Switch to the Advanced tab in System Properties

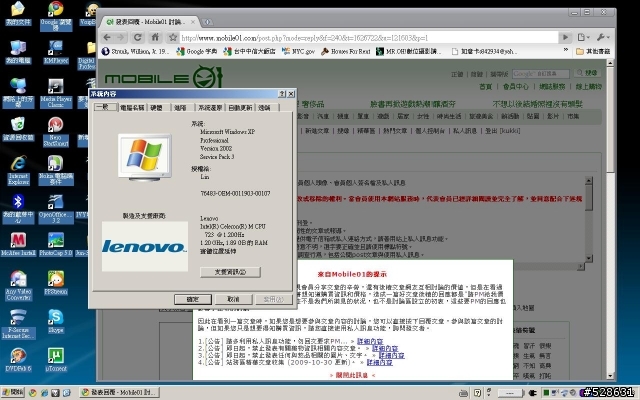pos(181,107)
